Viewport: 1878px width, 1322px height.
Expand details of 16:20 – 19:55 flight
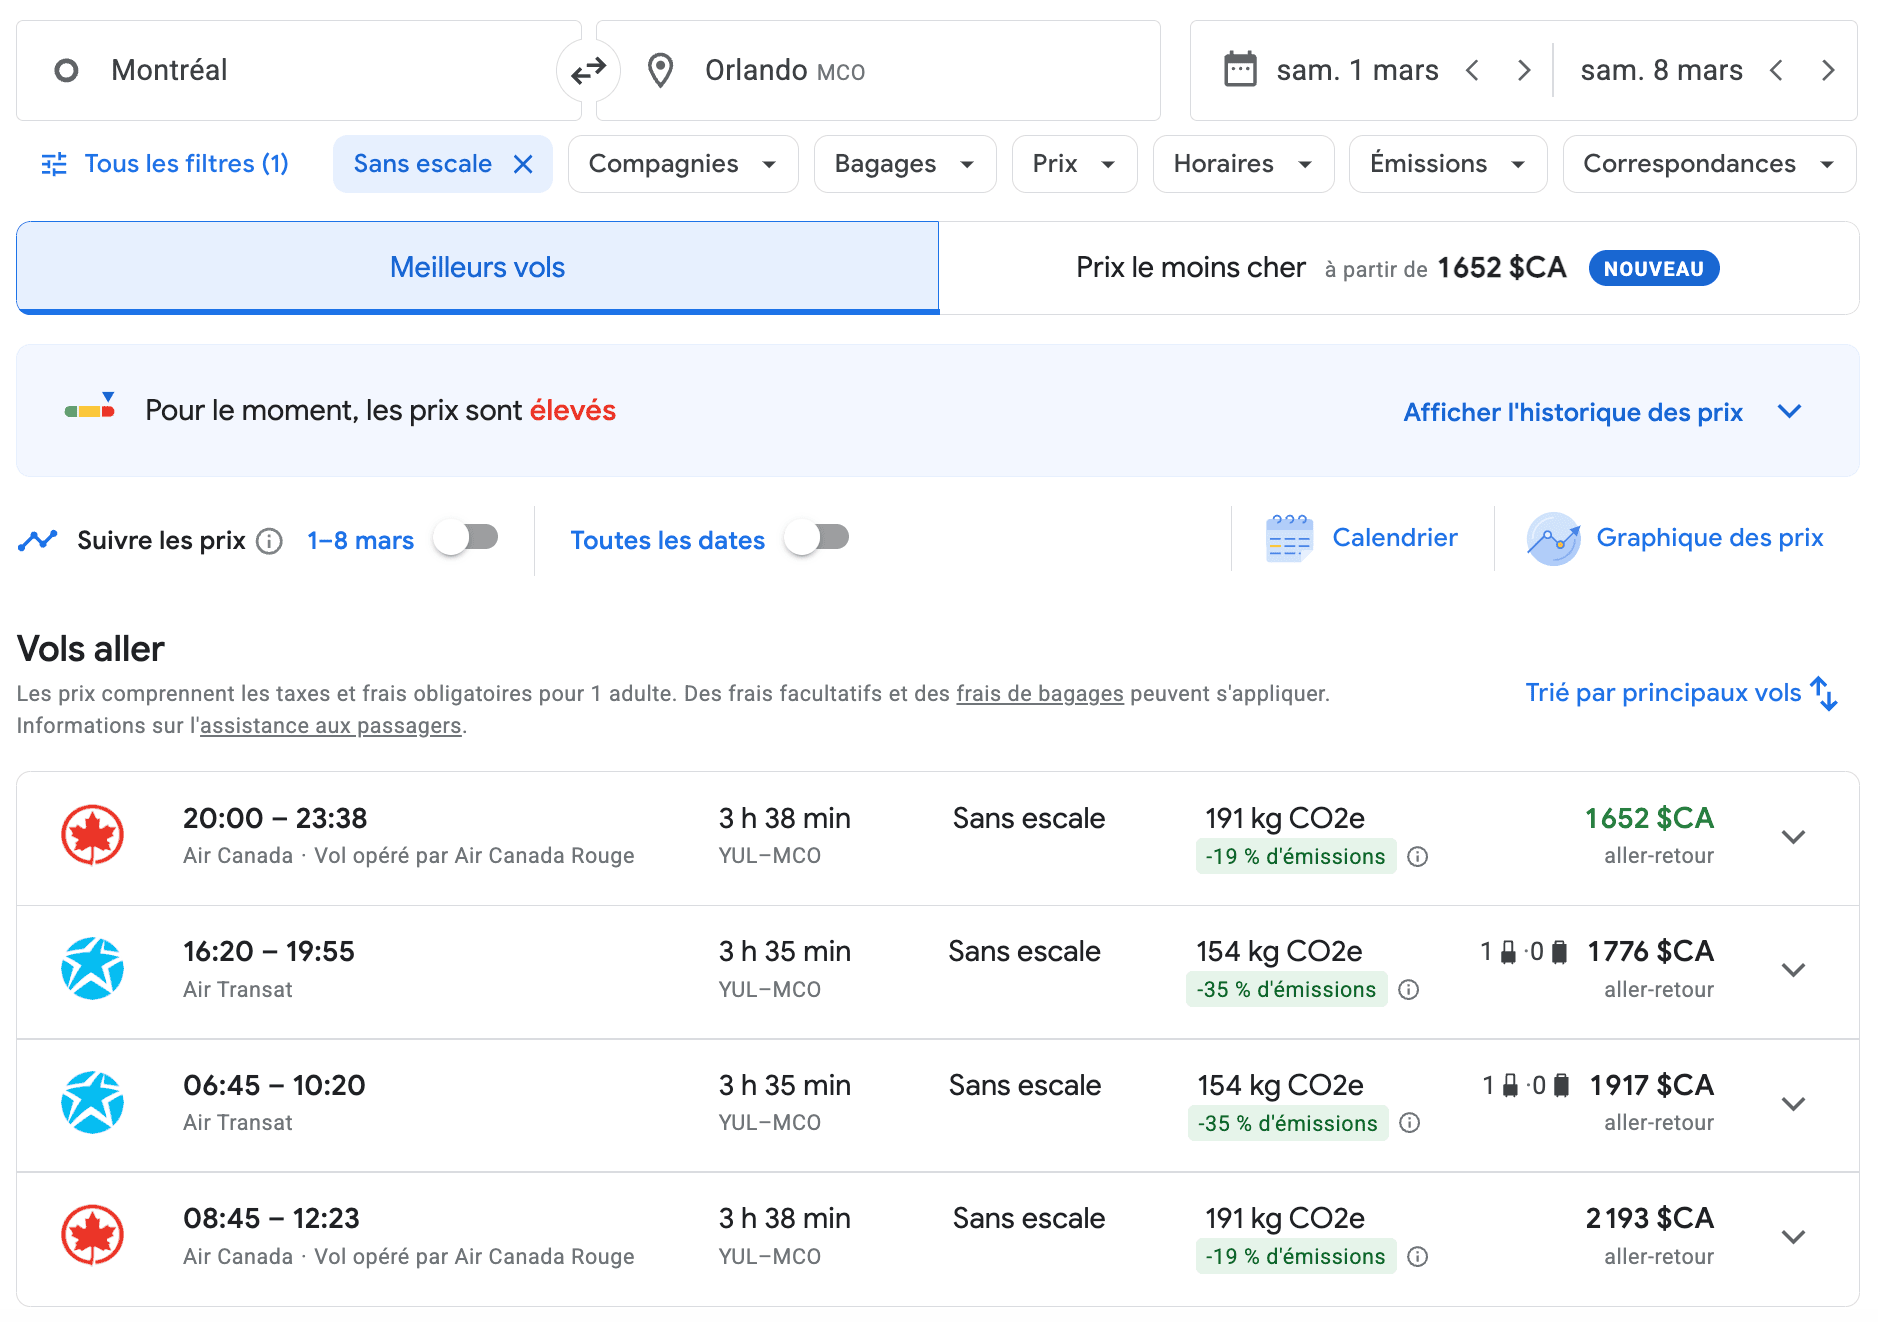coord(1794,970)
